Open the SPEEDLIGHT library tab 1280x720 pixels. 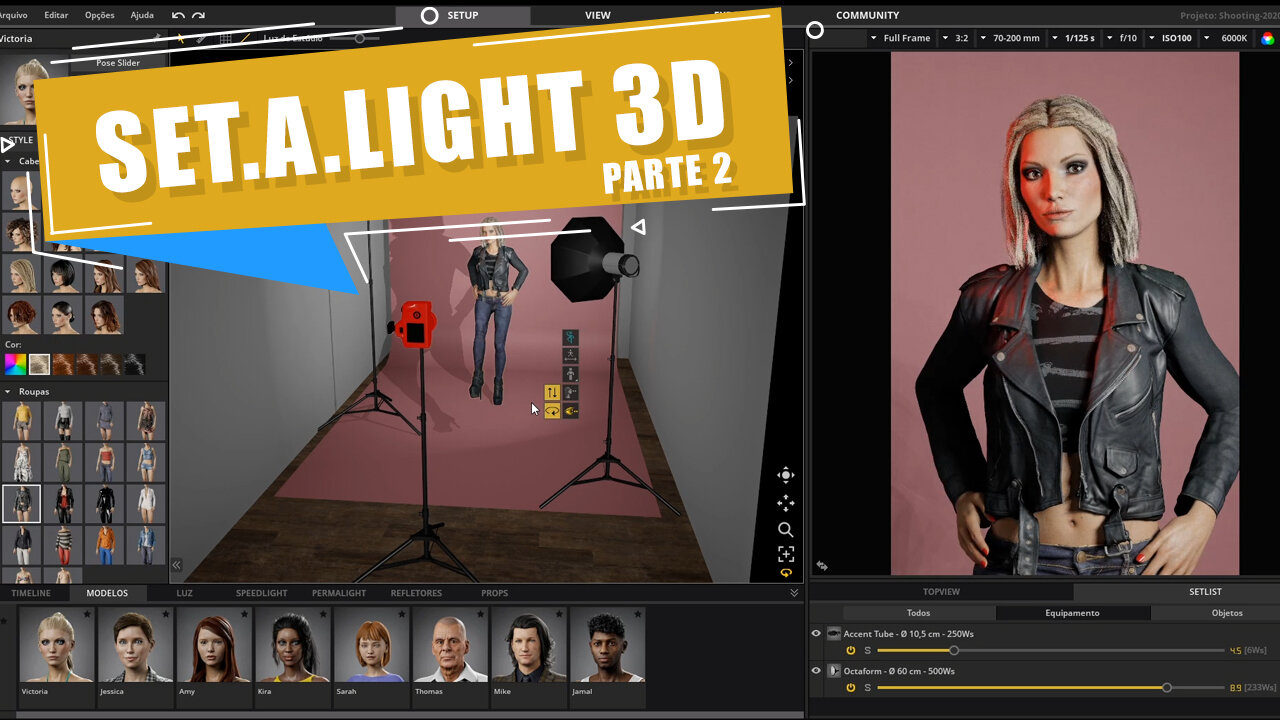point(261,593)
